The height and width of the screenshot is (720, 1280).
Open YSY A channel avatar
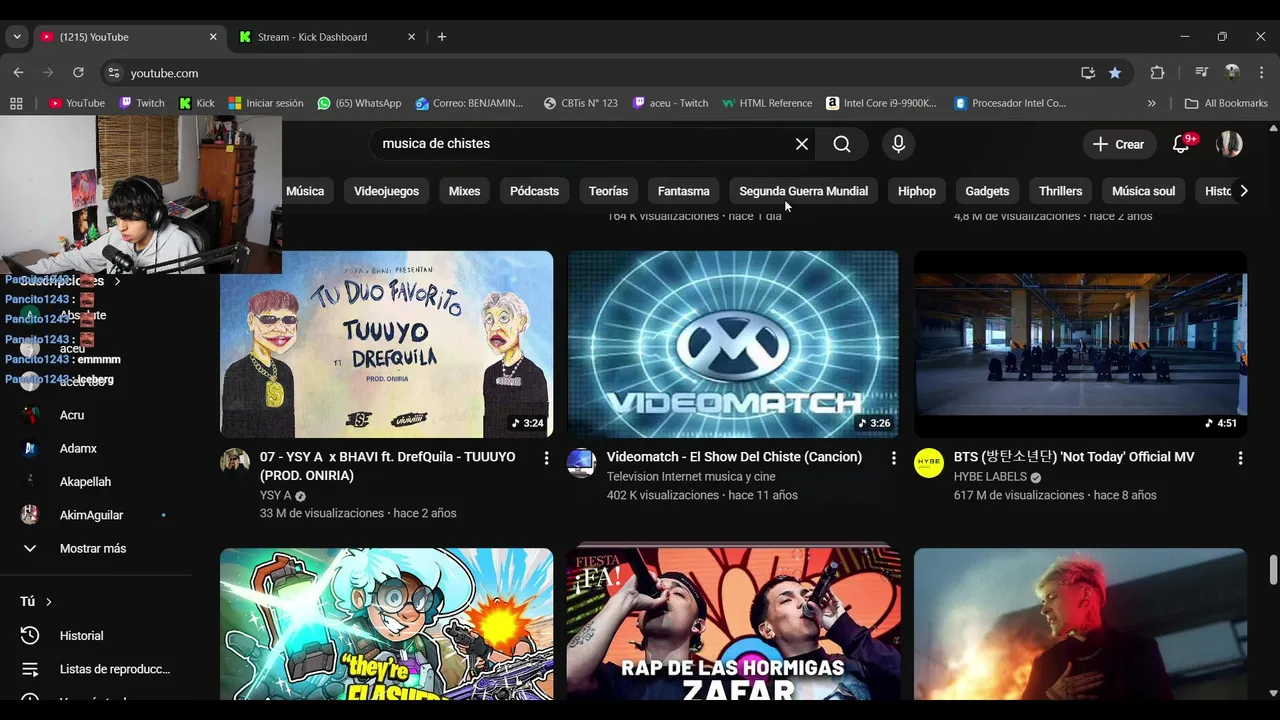coord(235,463)
